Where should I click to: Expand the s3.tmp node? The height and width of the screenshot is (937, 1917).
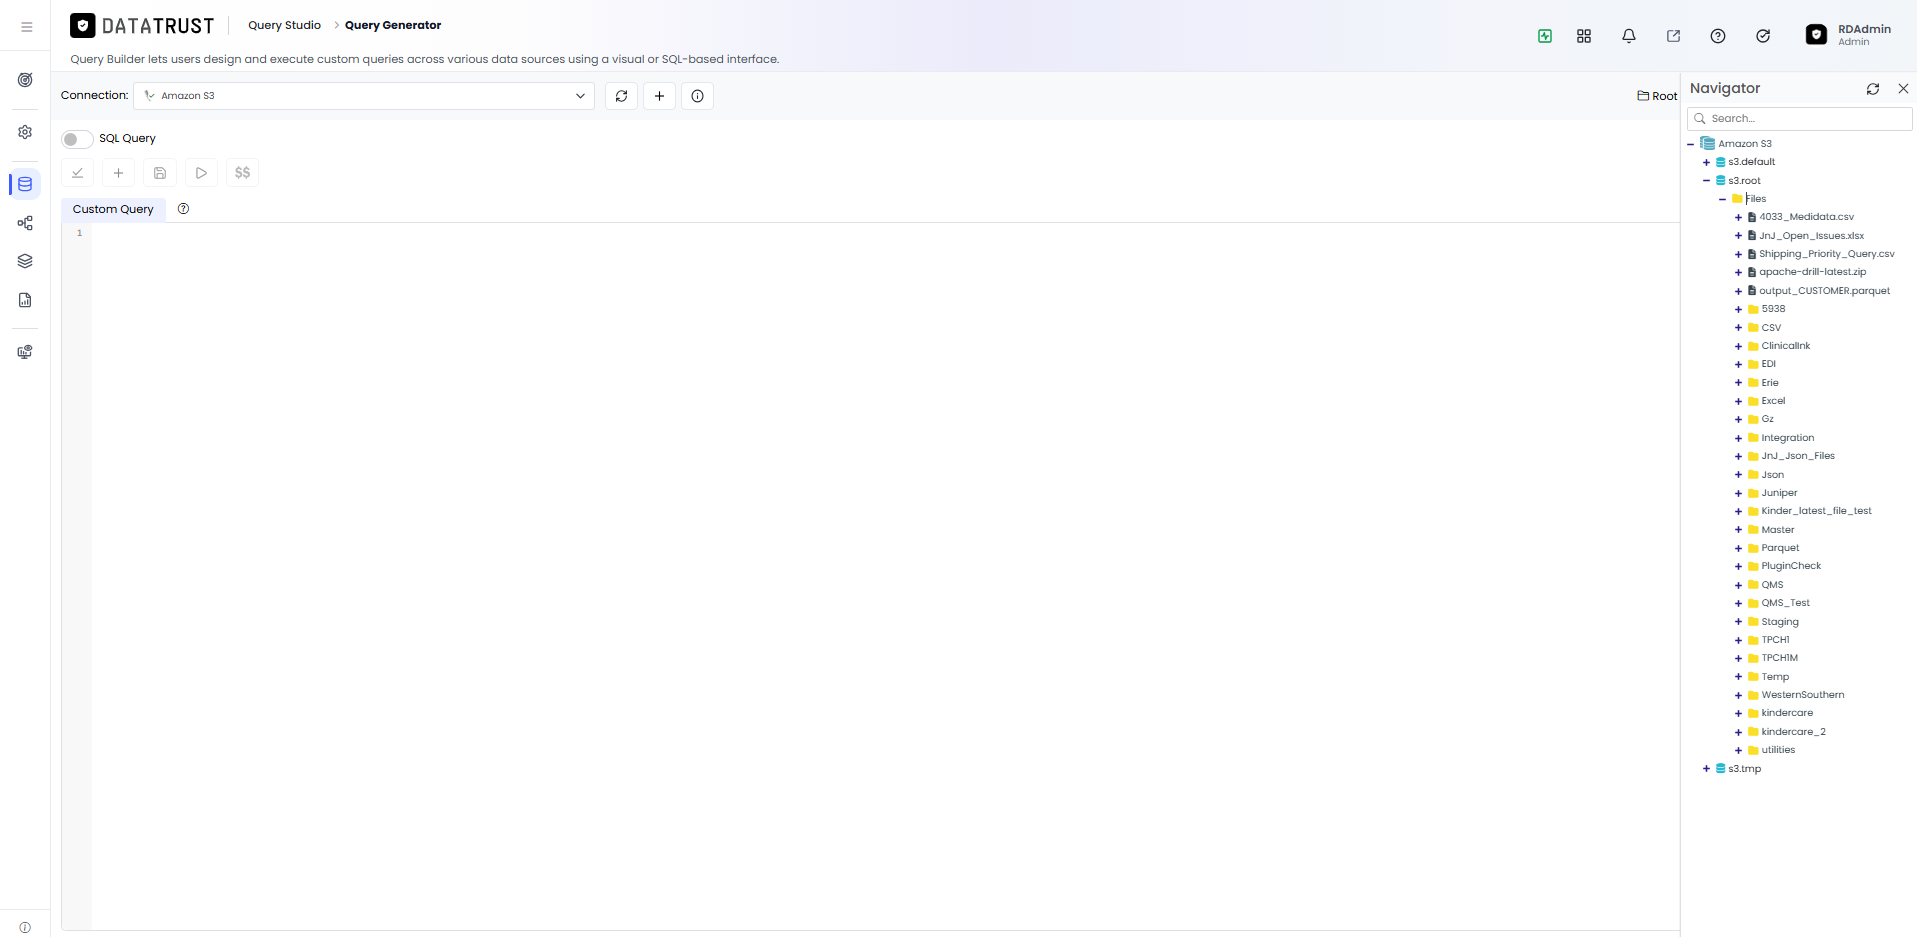pyautogui.click(x=1706, y=769)
